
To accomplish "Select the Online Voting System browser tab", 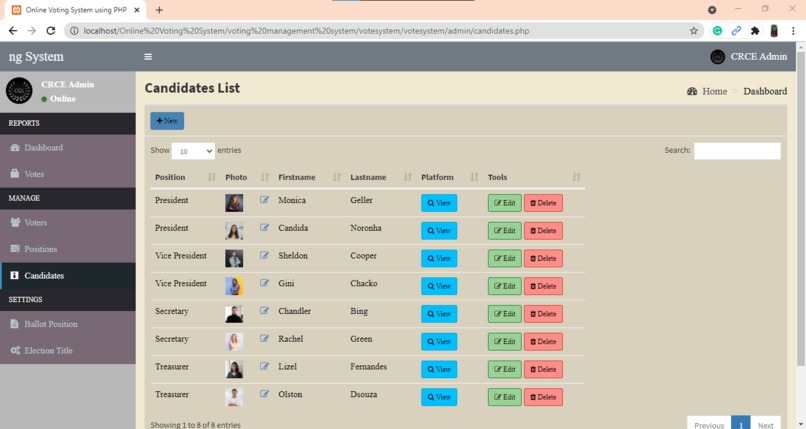I will click(x=76, y=10).
